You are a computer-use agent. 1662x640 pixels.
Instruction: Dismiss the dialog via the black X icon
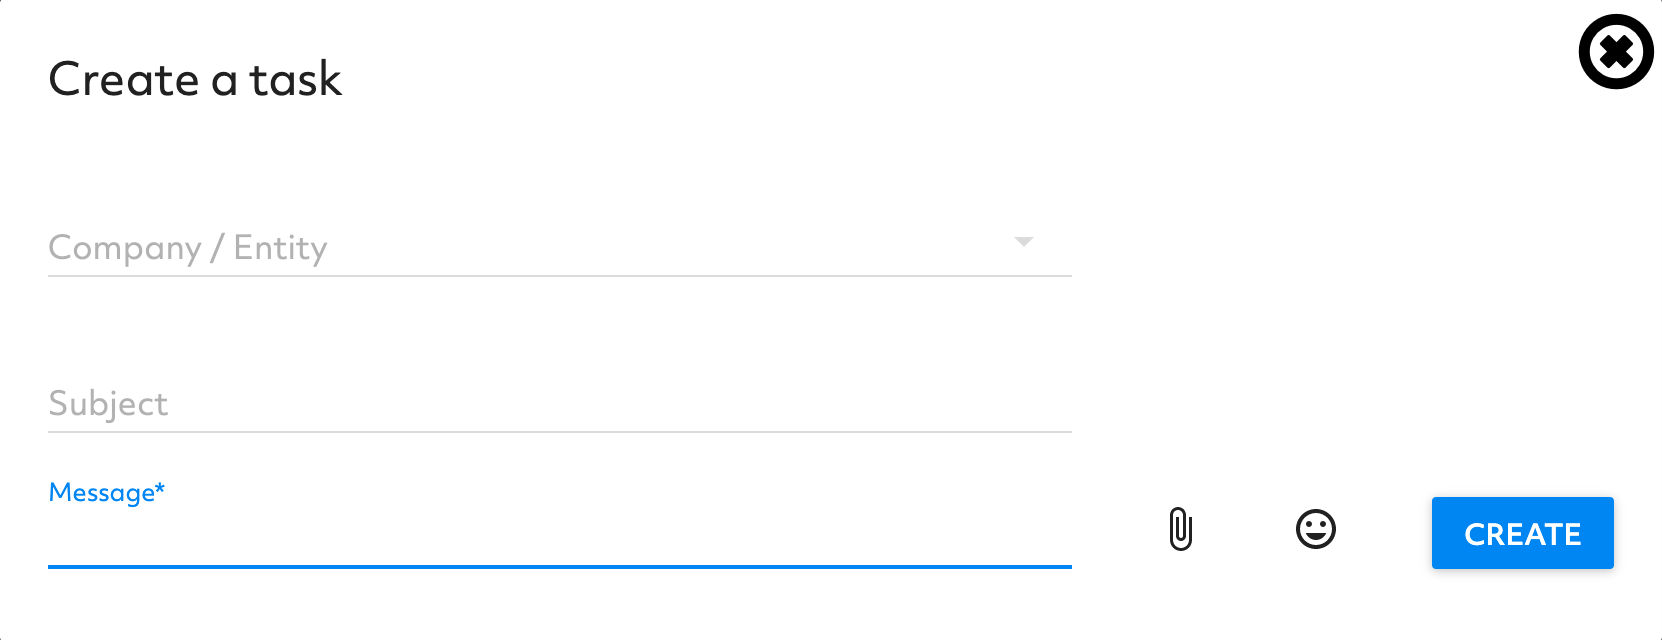click(1616, 51)
